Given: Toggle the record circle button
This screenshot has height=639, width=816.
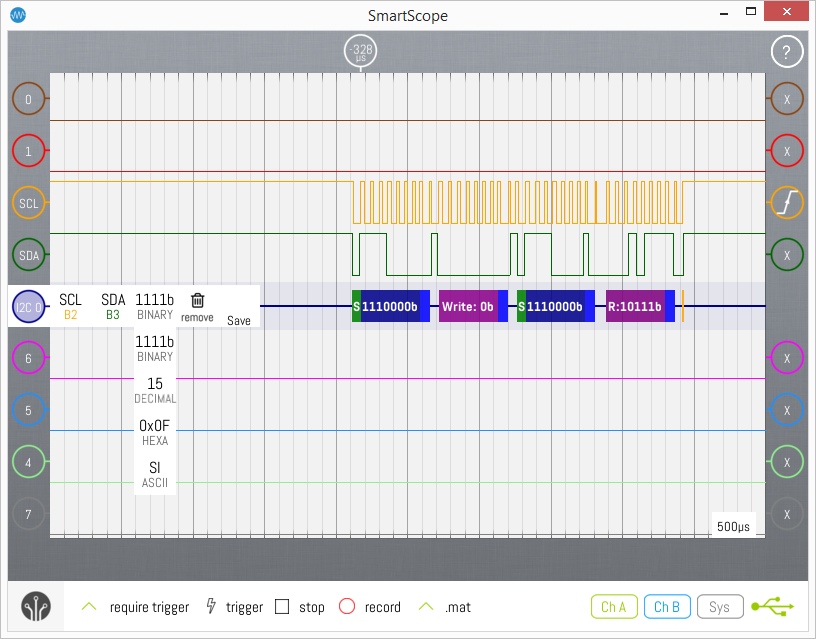Looking at the screenshot, I should click(347, 607).
